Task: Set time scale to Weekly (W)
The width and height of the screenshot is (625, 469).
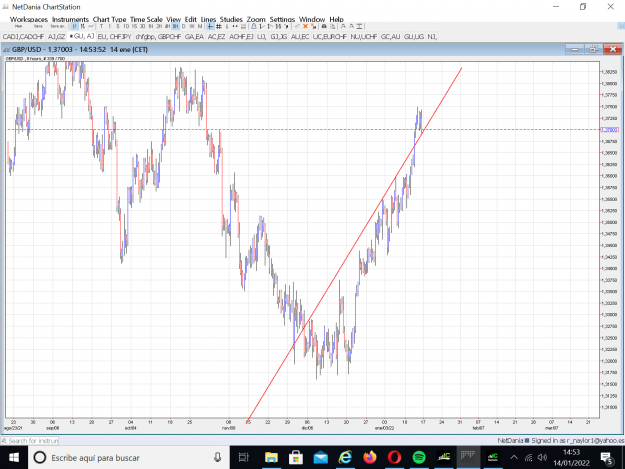Action: [x=192, y=26]
